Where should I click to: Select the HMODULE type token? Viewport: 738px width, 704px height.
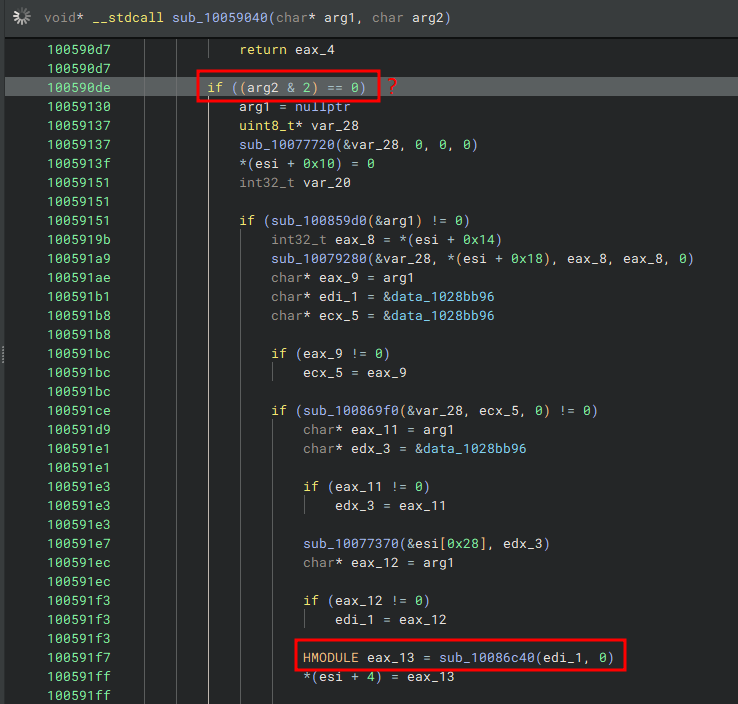330,657
